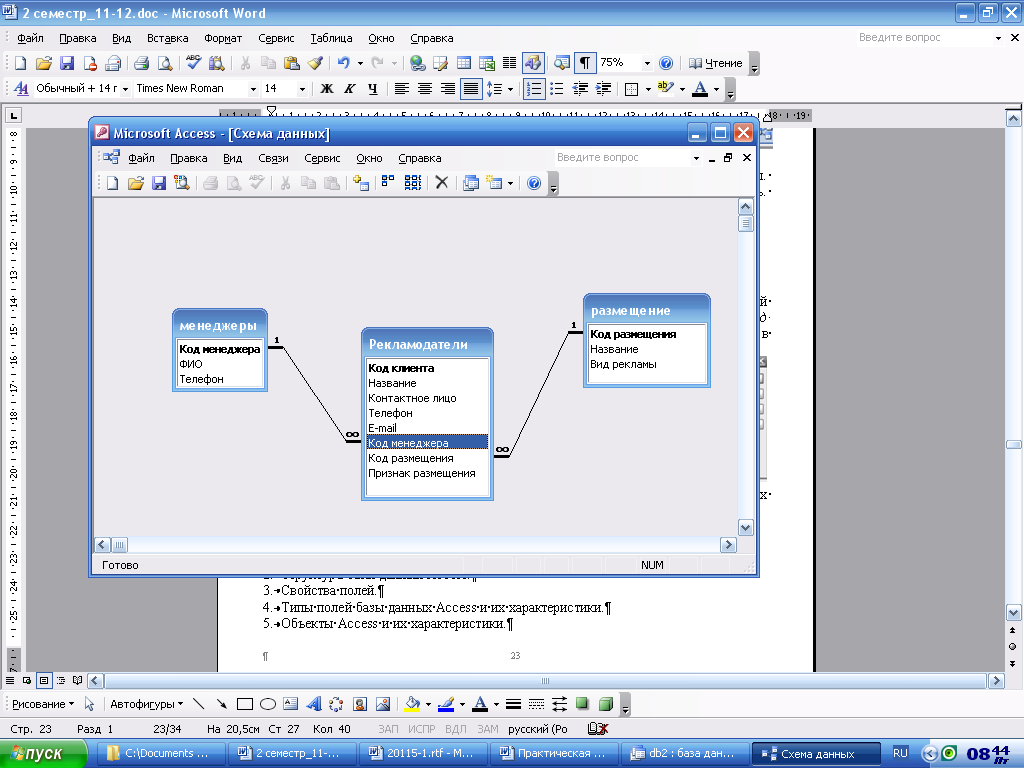Image resolution: width=1024 pixels, height=768 pixels.
Task: Click Word's Print icon
Action: [141, 63]
